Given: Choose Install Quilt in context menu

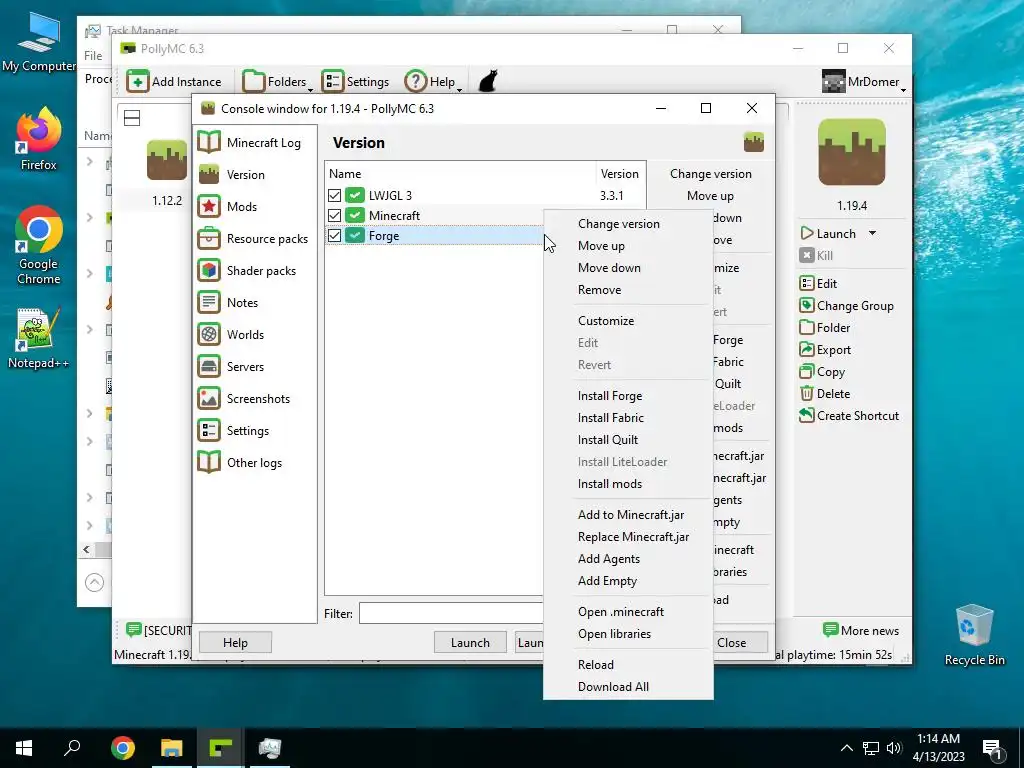Looking at the screenshot, I should click(607, 440).
